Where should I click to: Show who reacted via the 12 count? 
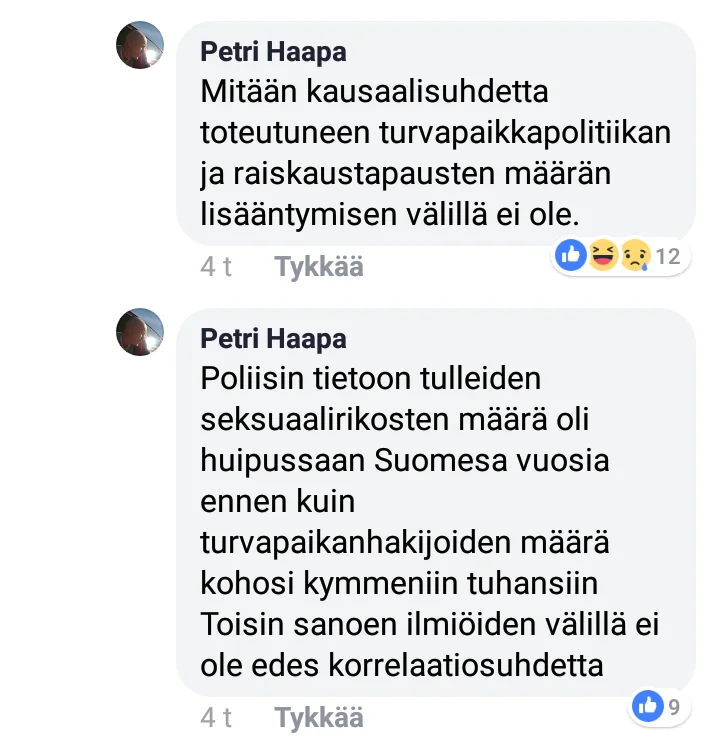click(x=667, y=257)
